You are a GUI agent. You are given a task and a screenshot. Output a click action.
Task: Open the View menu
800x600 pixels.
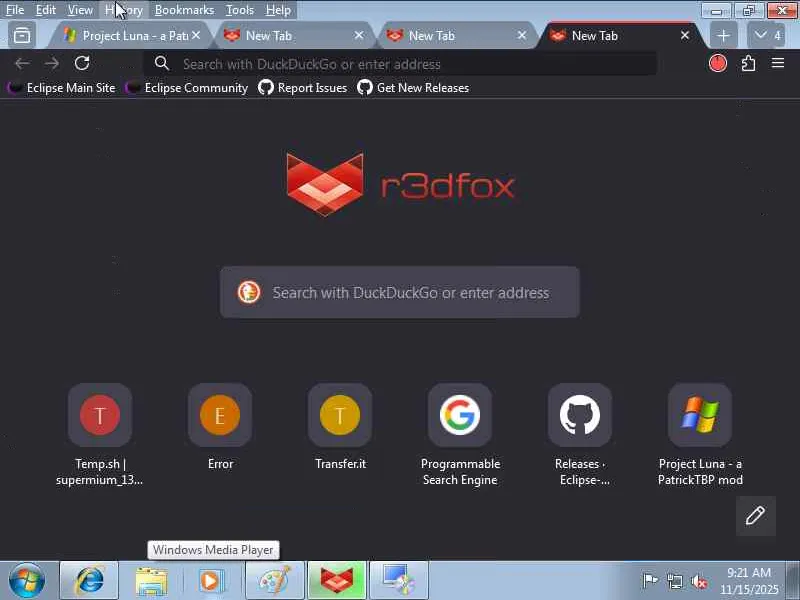click(x=80, y=10)
